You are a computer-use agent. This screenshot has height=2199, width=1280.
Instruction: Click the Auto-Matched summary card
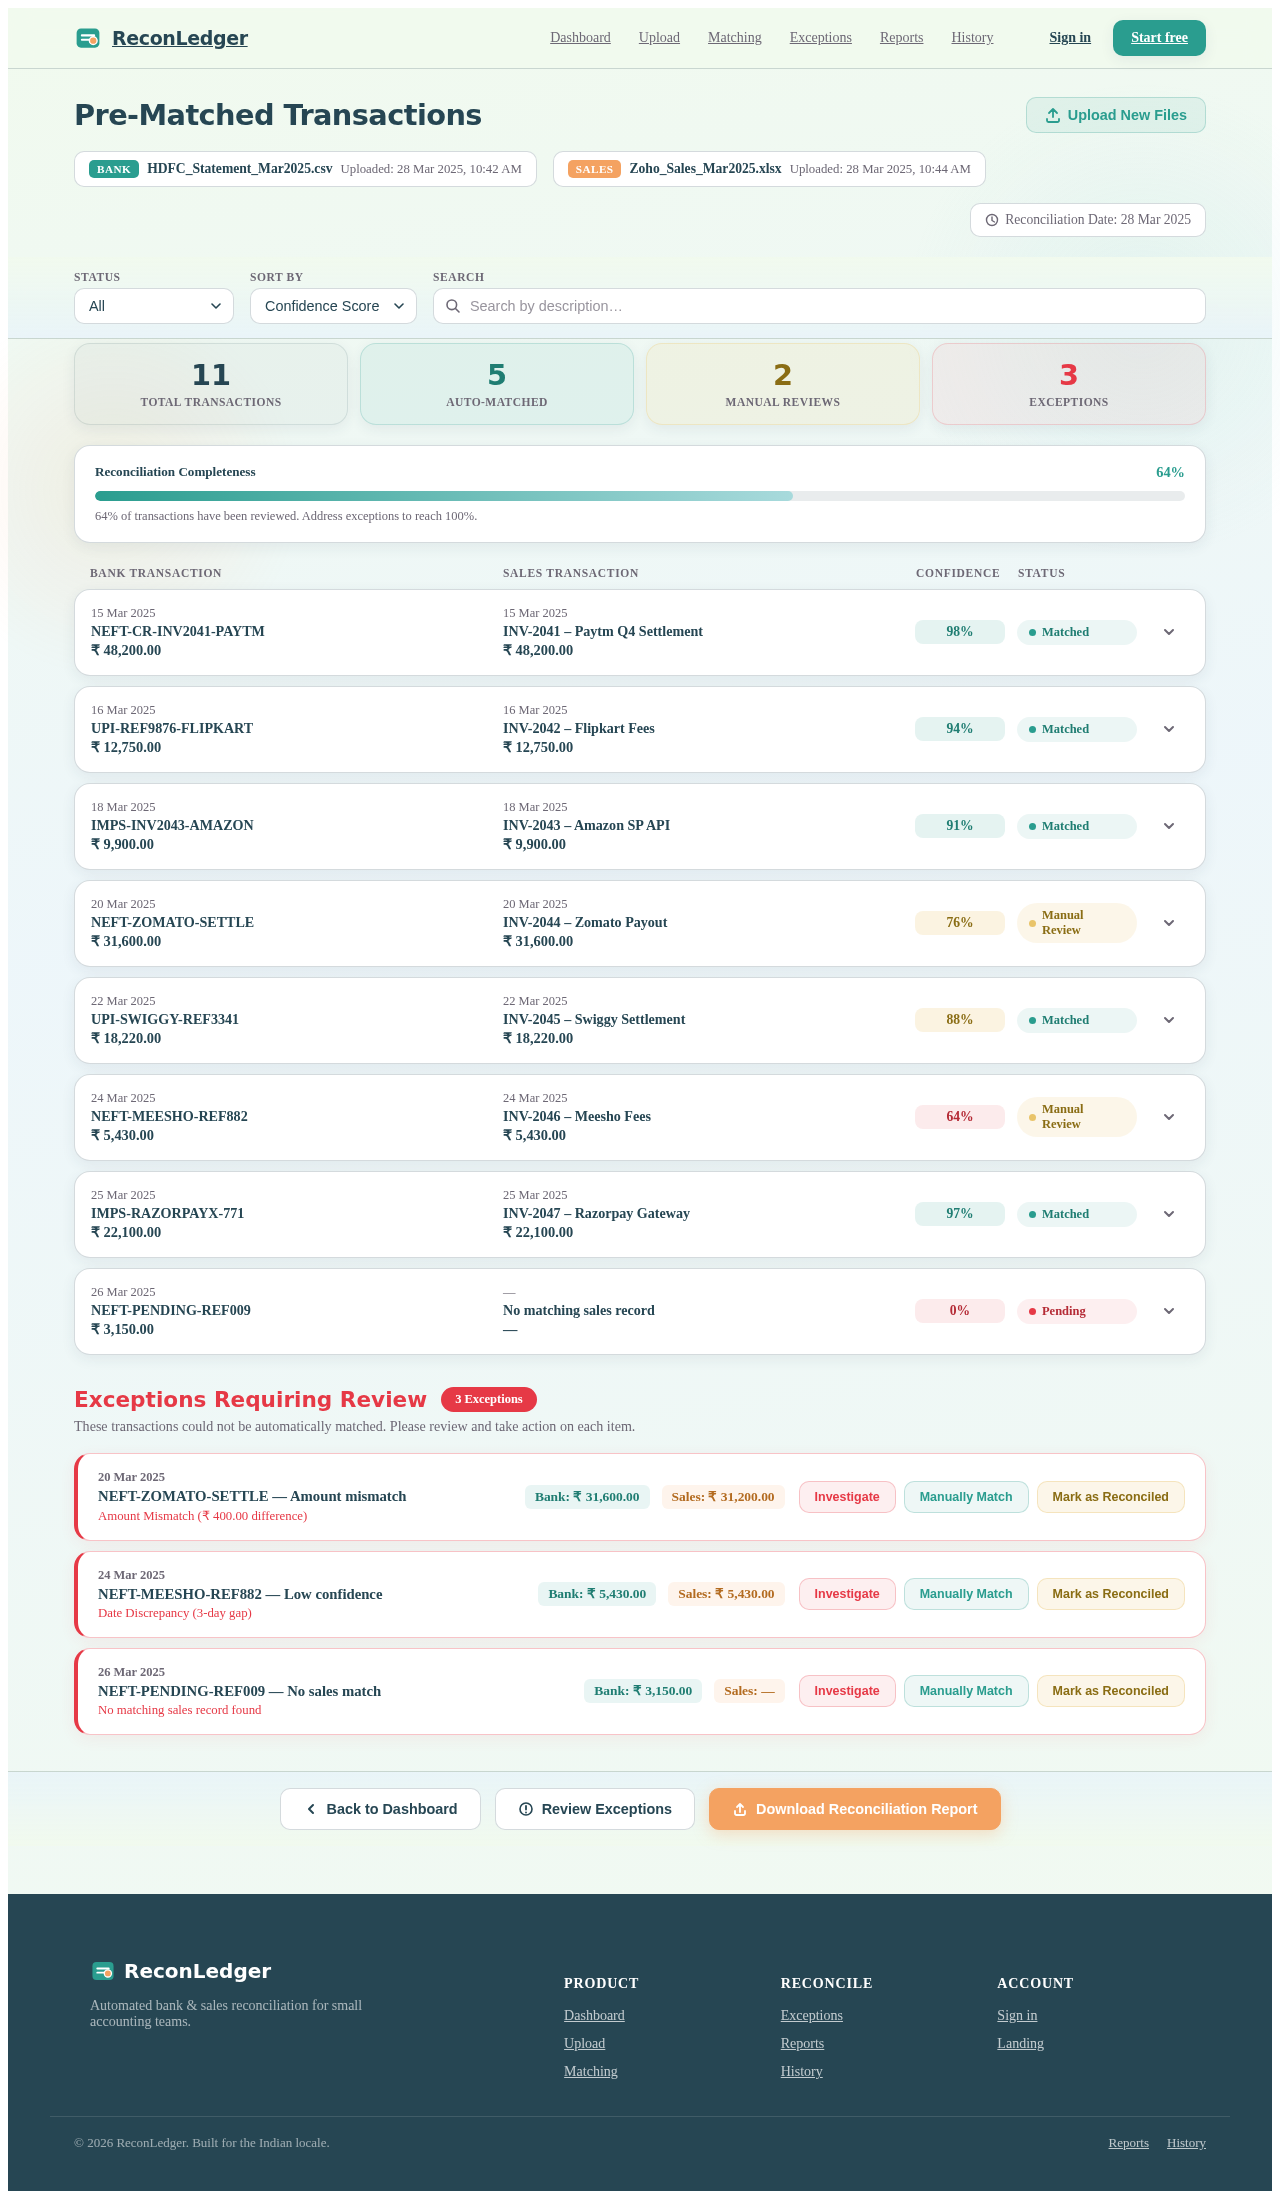point(497,384)
